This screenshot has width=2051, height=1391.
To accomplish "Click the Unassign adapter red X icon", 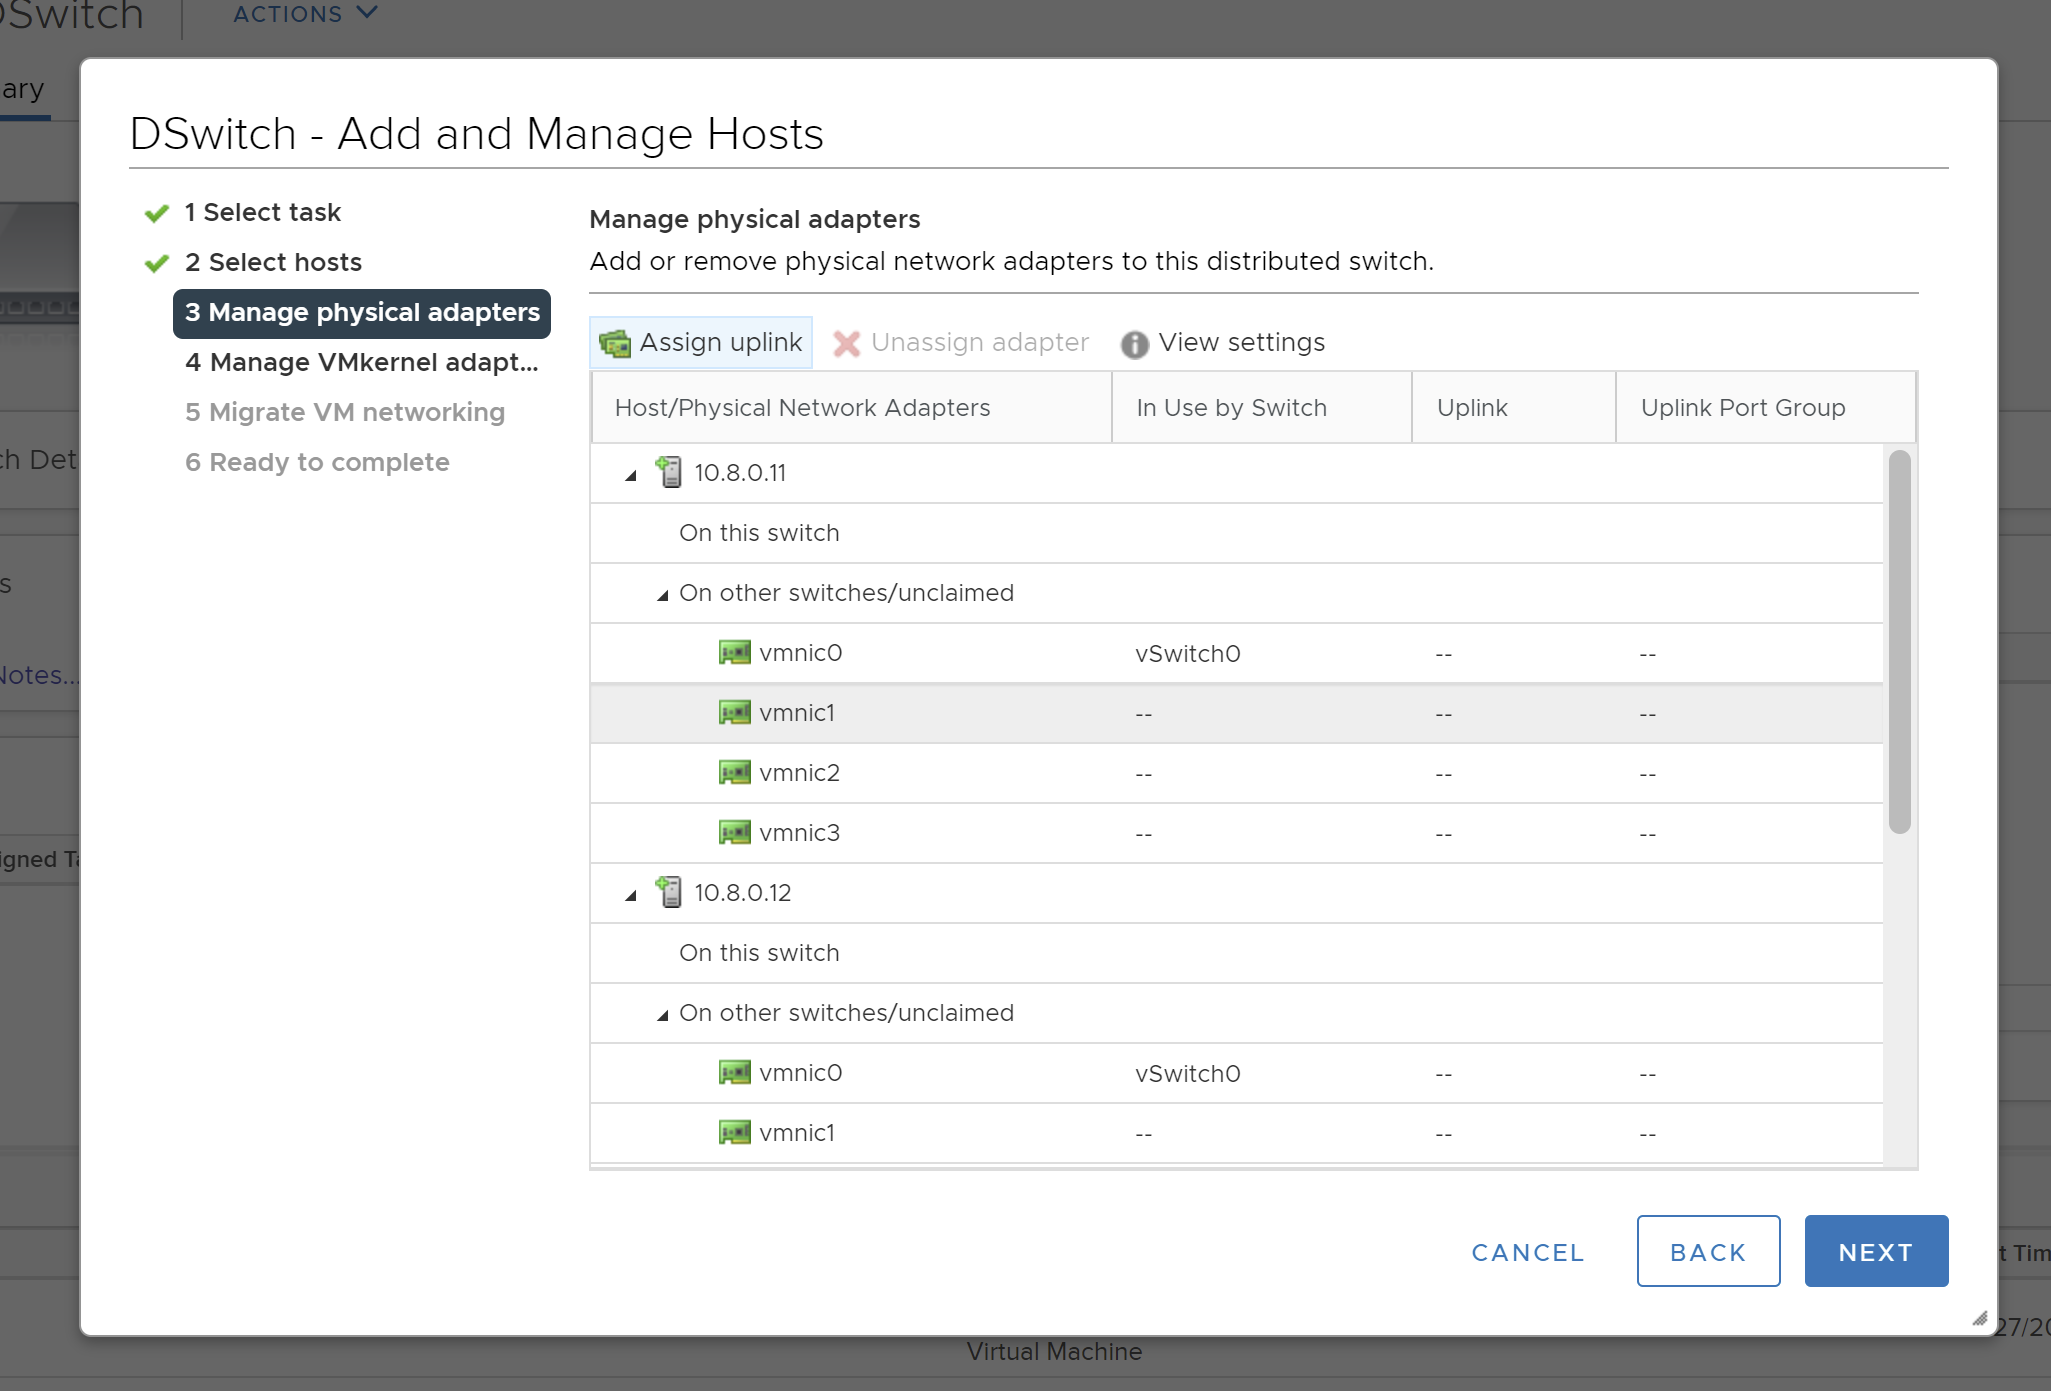I will pos(847,344).
